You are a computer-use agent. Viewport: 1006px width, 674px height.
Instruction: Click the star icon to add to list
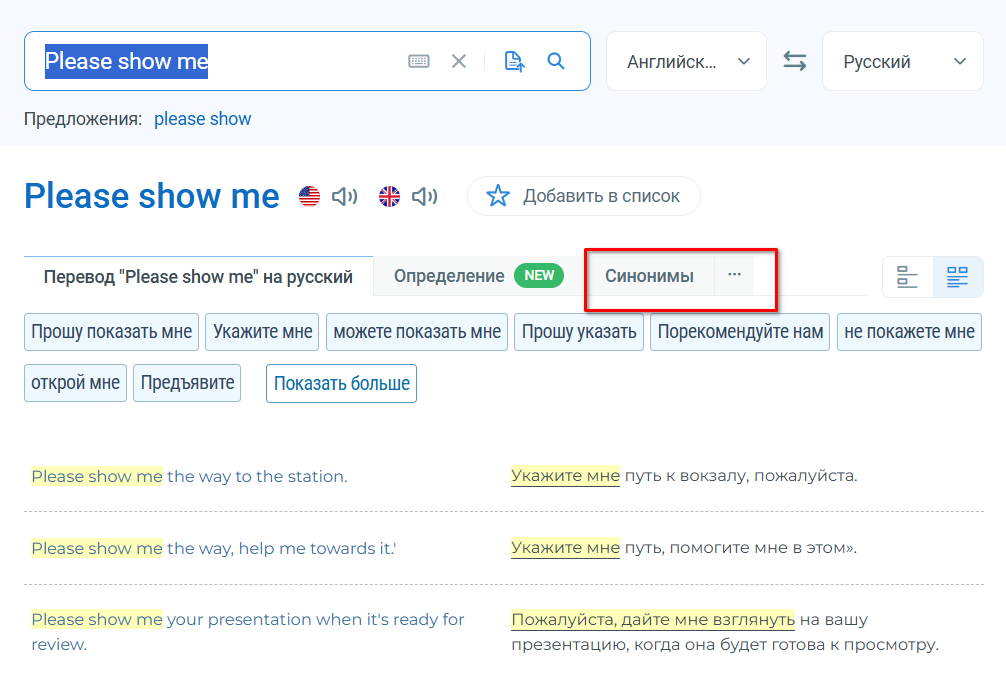[498, 196]
